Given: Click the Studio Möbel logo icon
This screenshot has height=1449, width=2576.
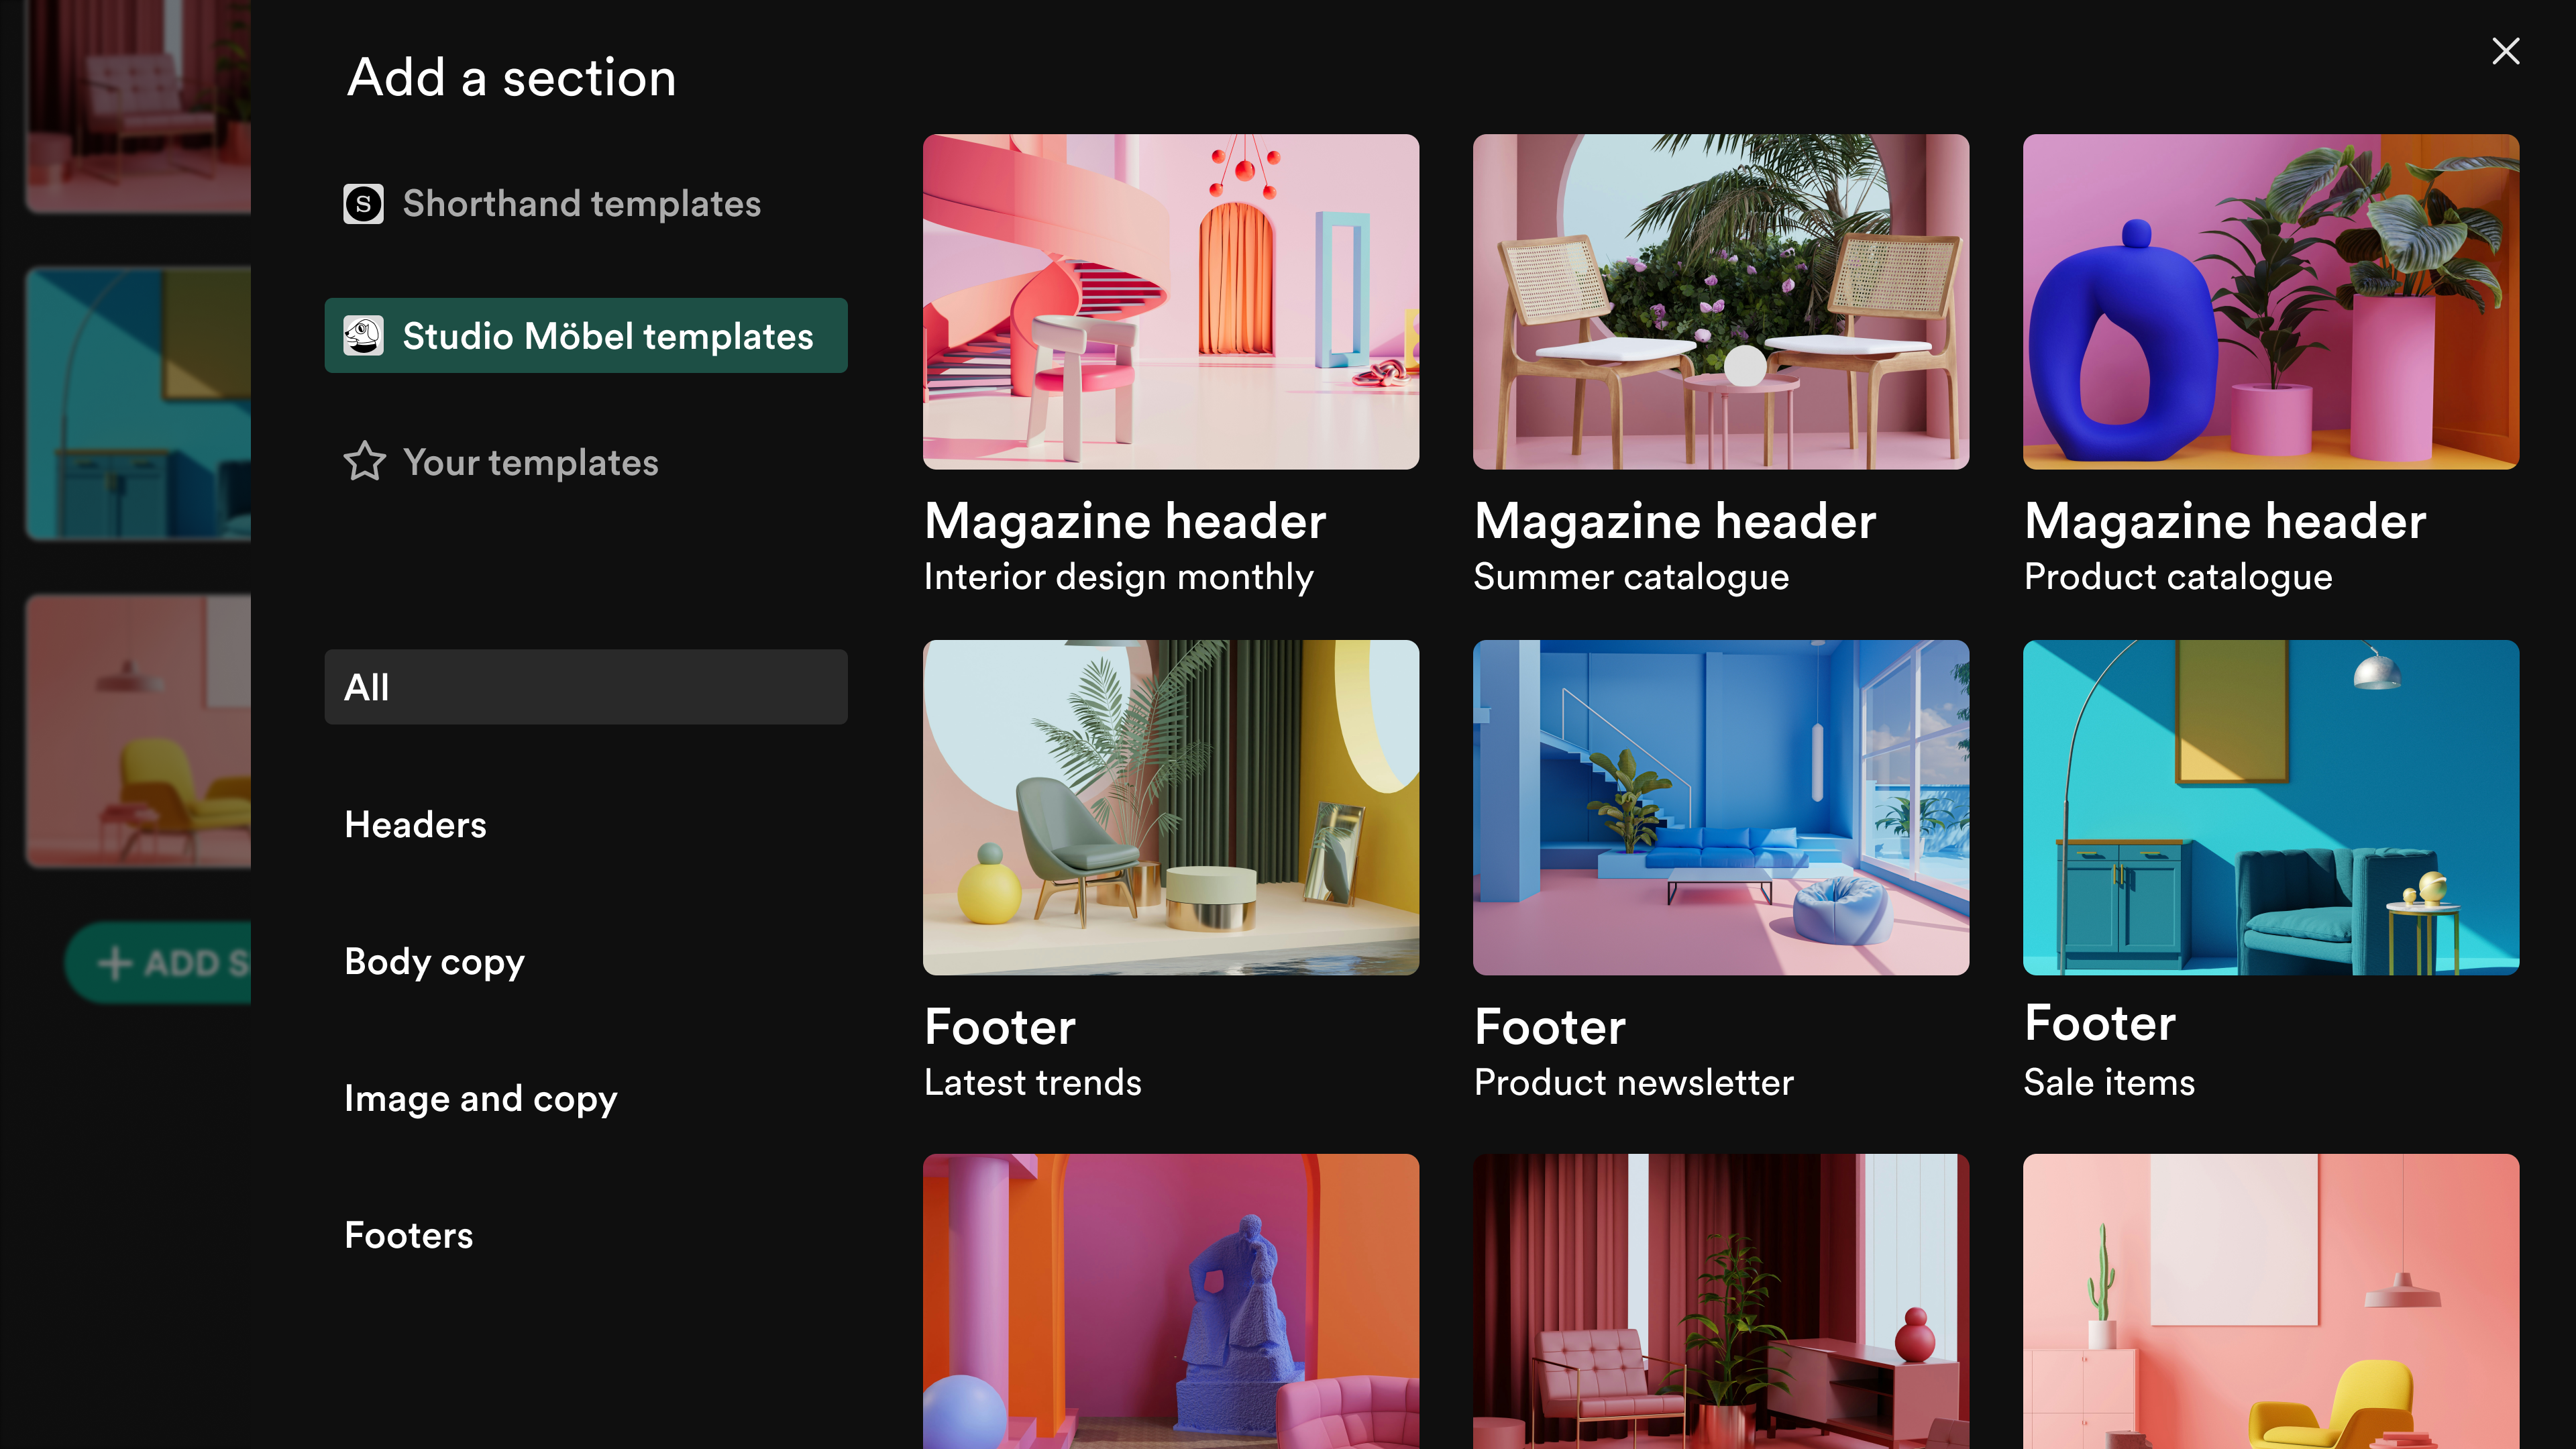Looking at the screenshot, I should 363,336.
